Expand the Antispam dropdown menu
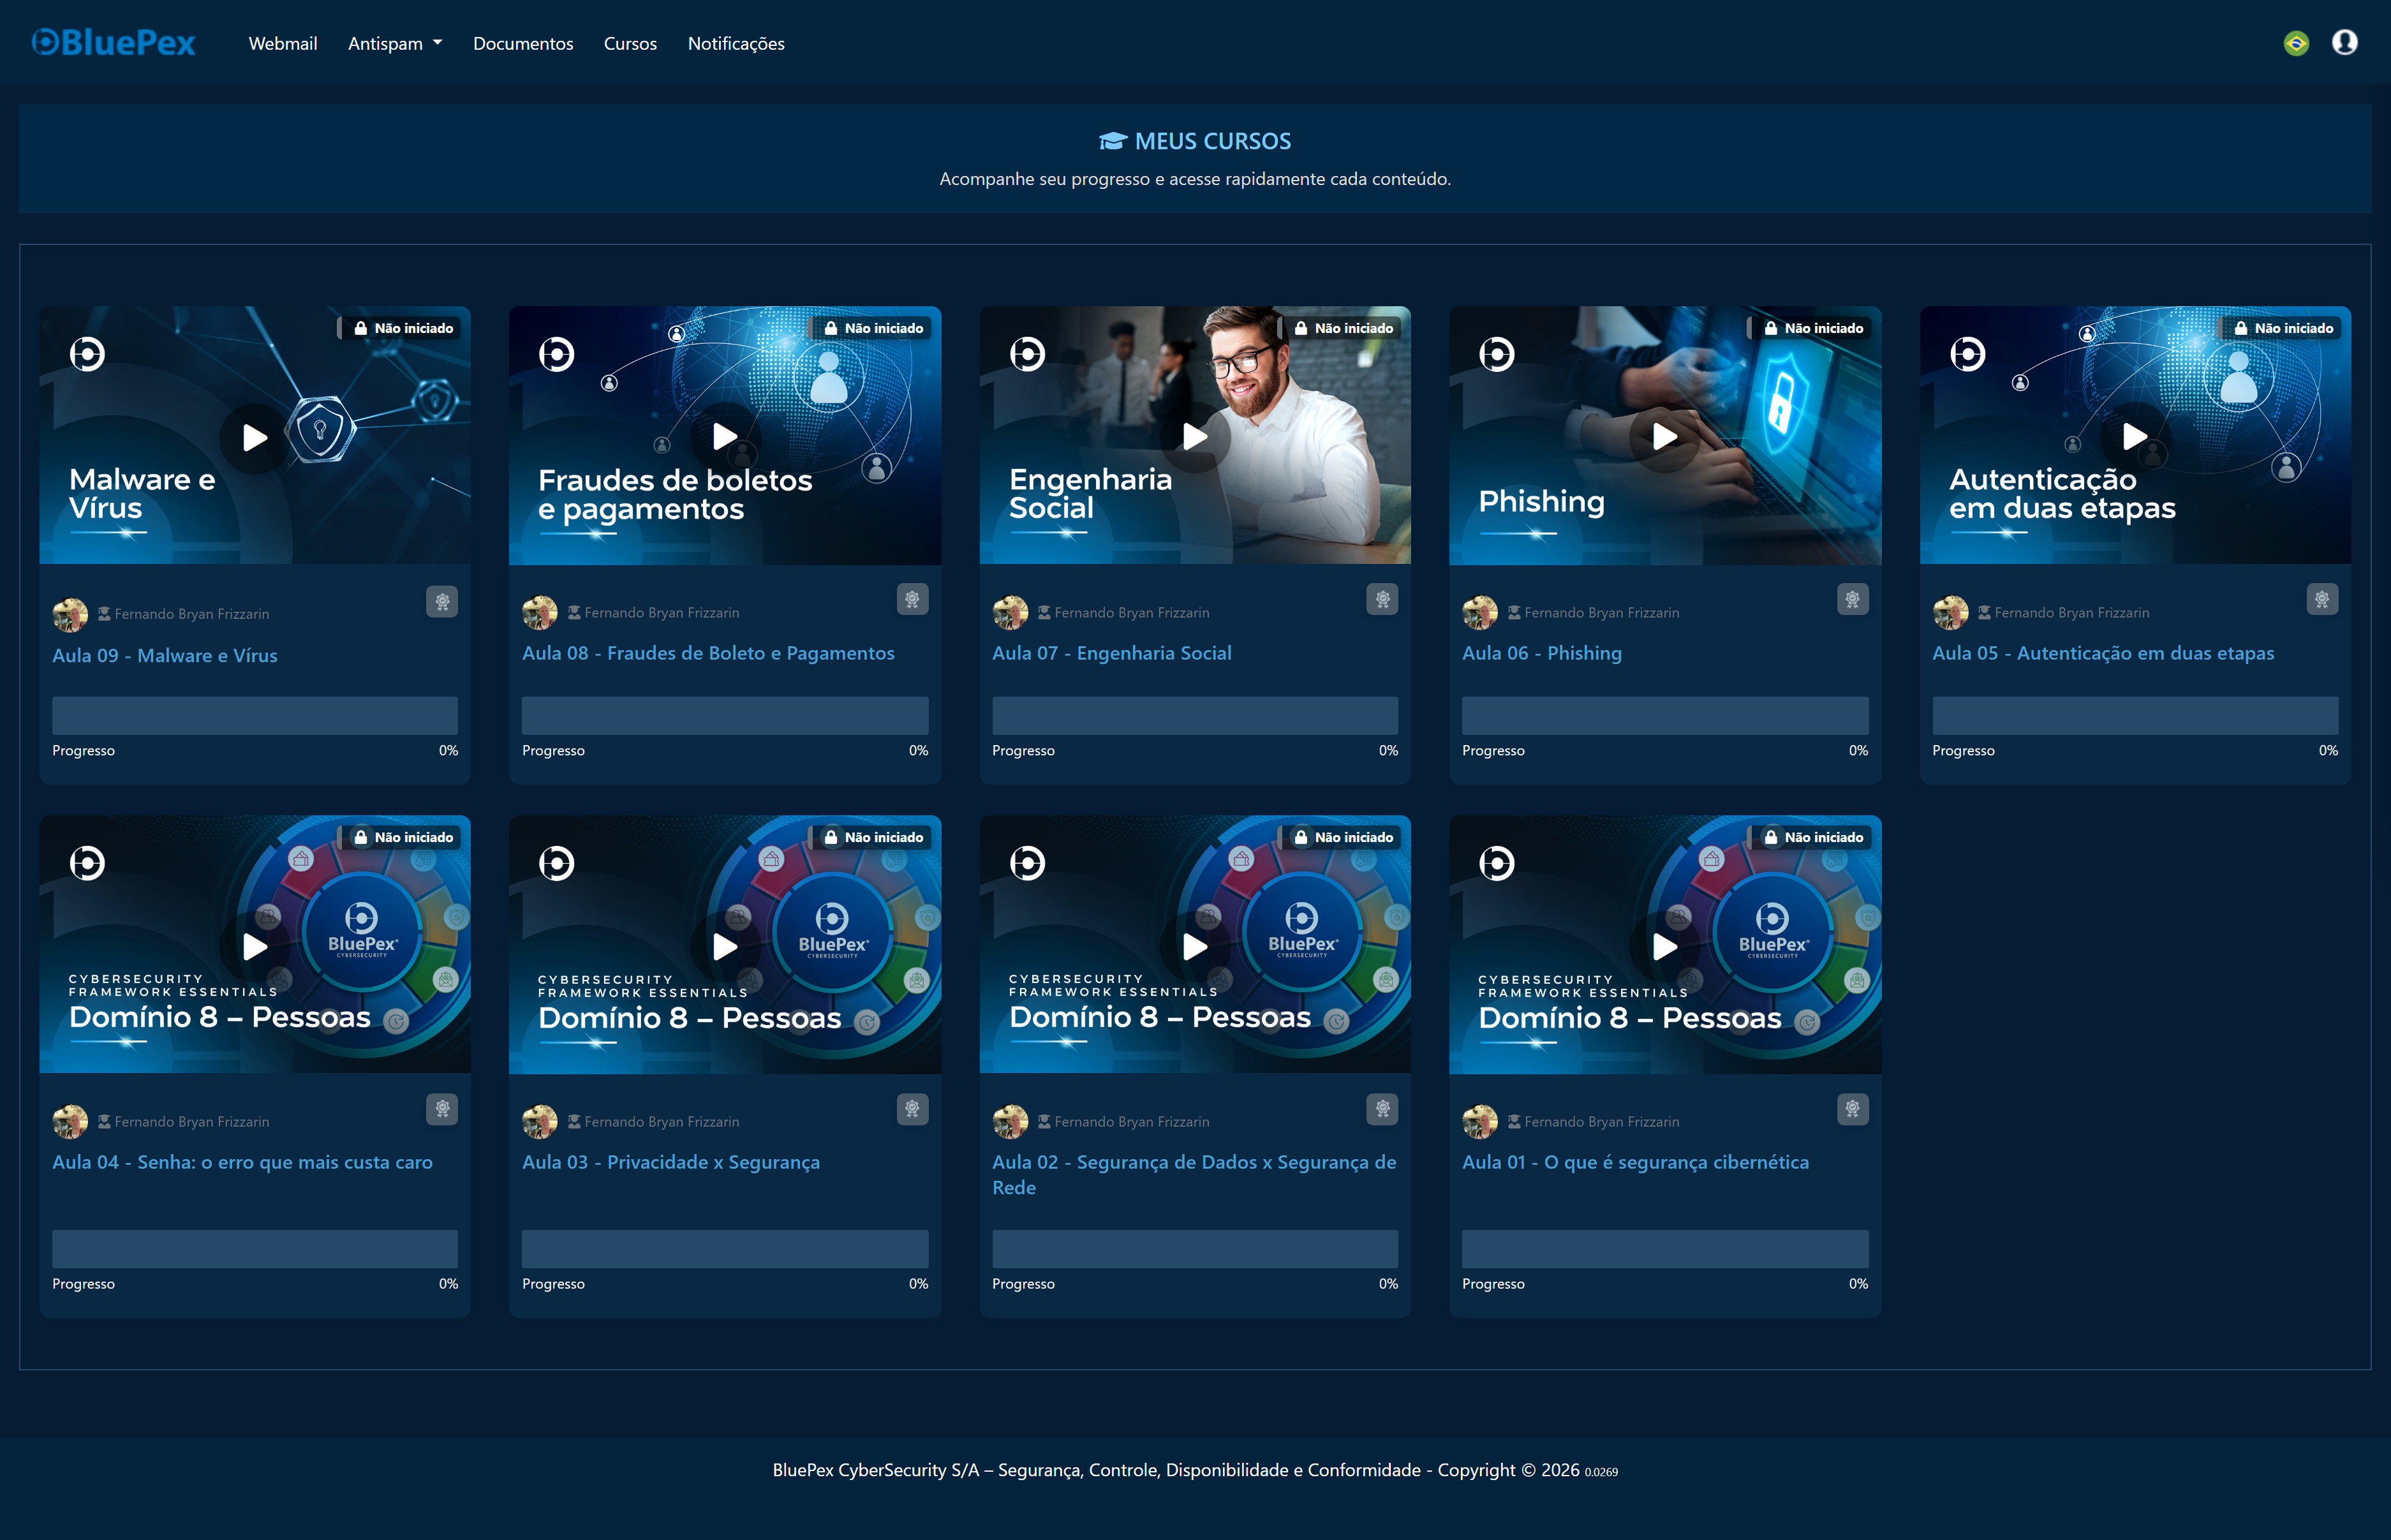The width and height of the screenshot is (2391, 1540). click(395, 44)
